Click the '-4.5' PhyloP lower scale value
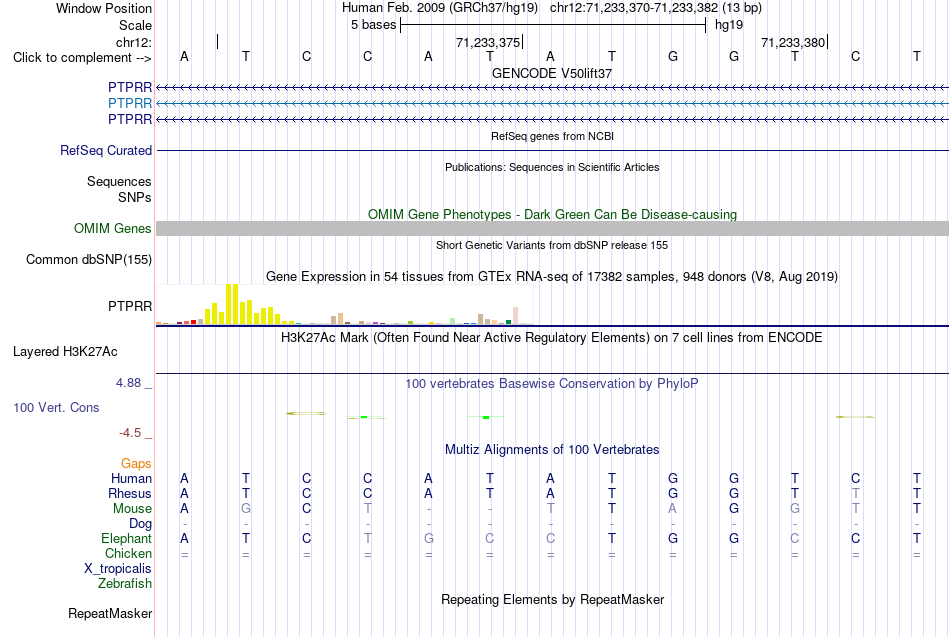The width and height of the screenshot is (950, 637). coord(130,433)
